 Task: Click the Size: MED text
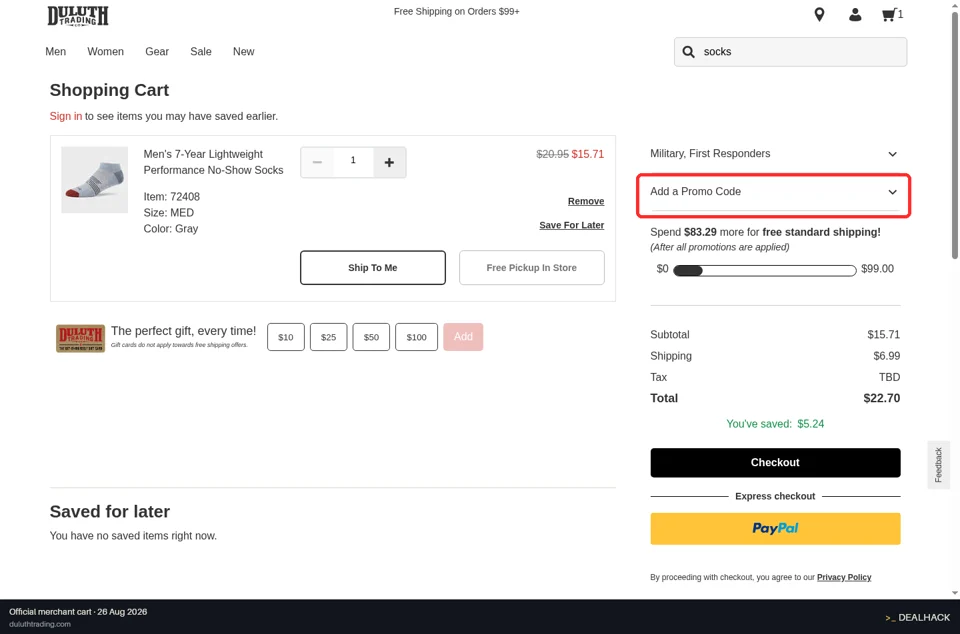(x=168, y=213)
